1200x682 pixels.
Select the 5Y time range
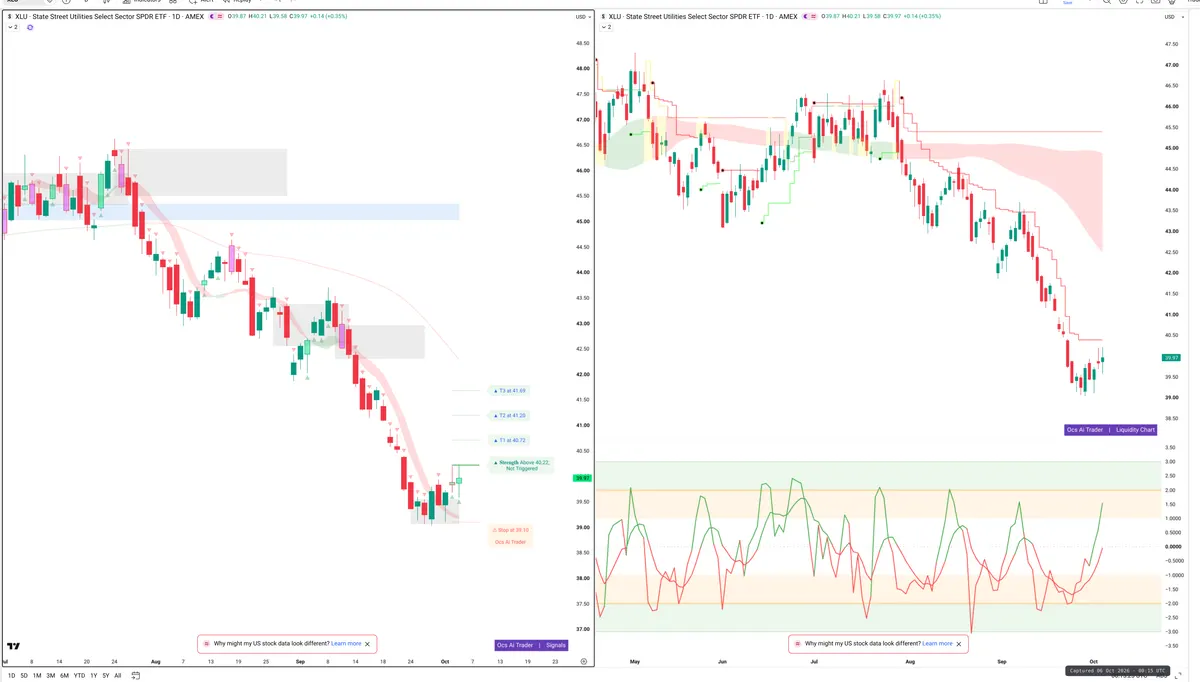(x=106, y=676)
